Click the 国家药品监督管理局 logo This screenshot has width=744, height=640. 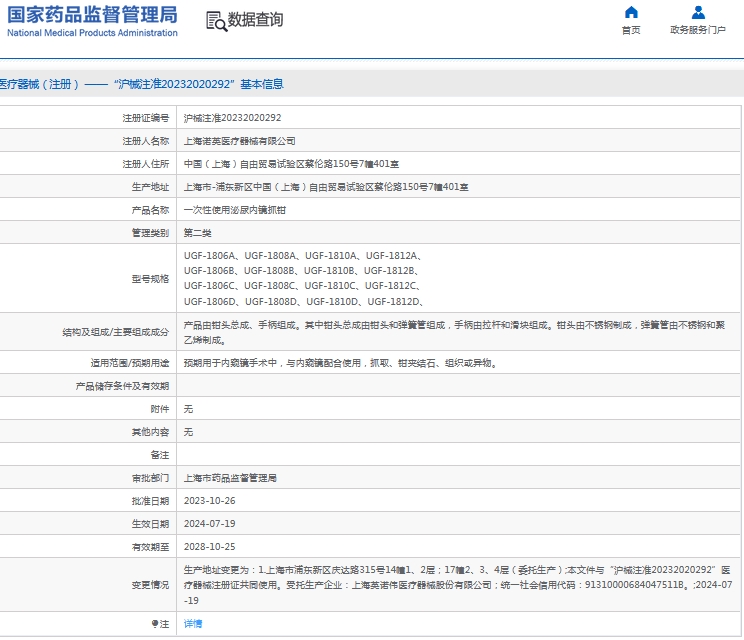(x=93, y=15)
